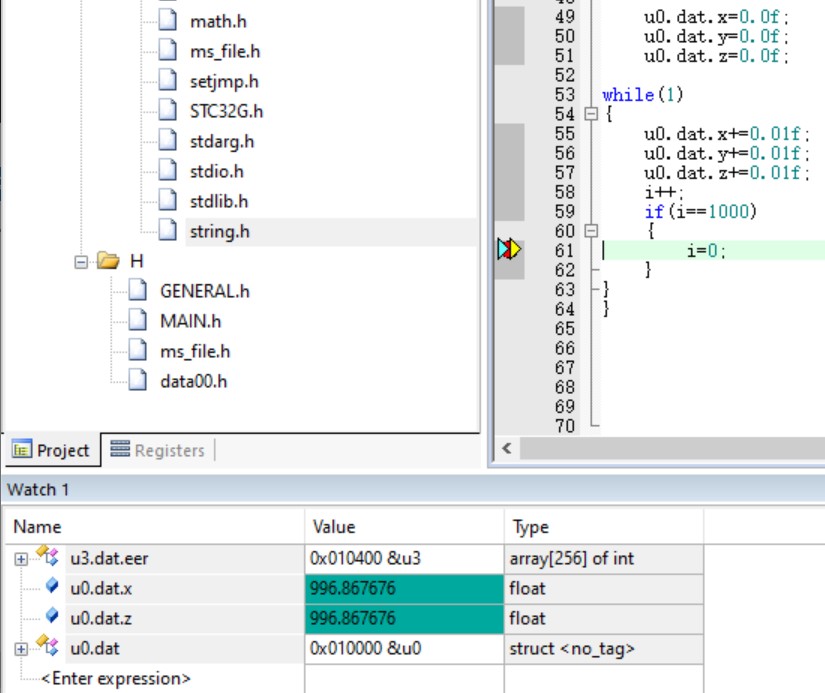825x693 pixels.
Task: Click the 0x010000 &u0 value cell
Action: pyautogui.click(x=404, y=648)
